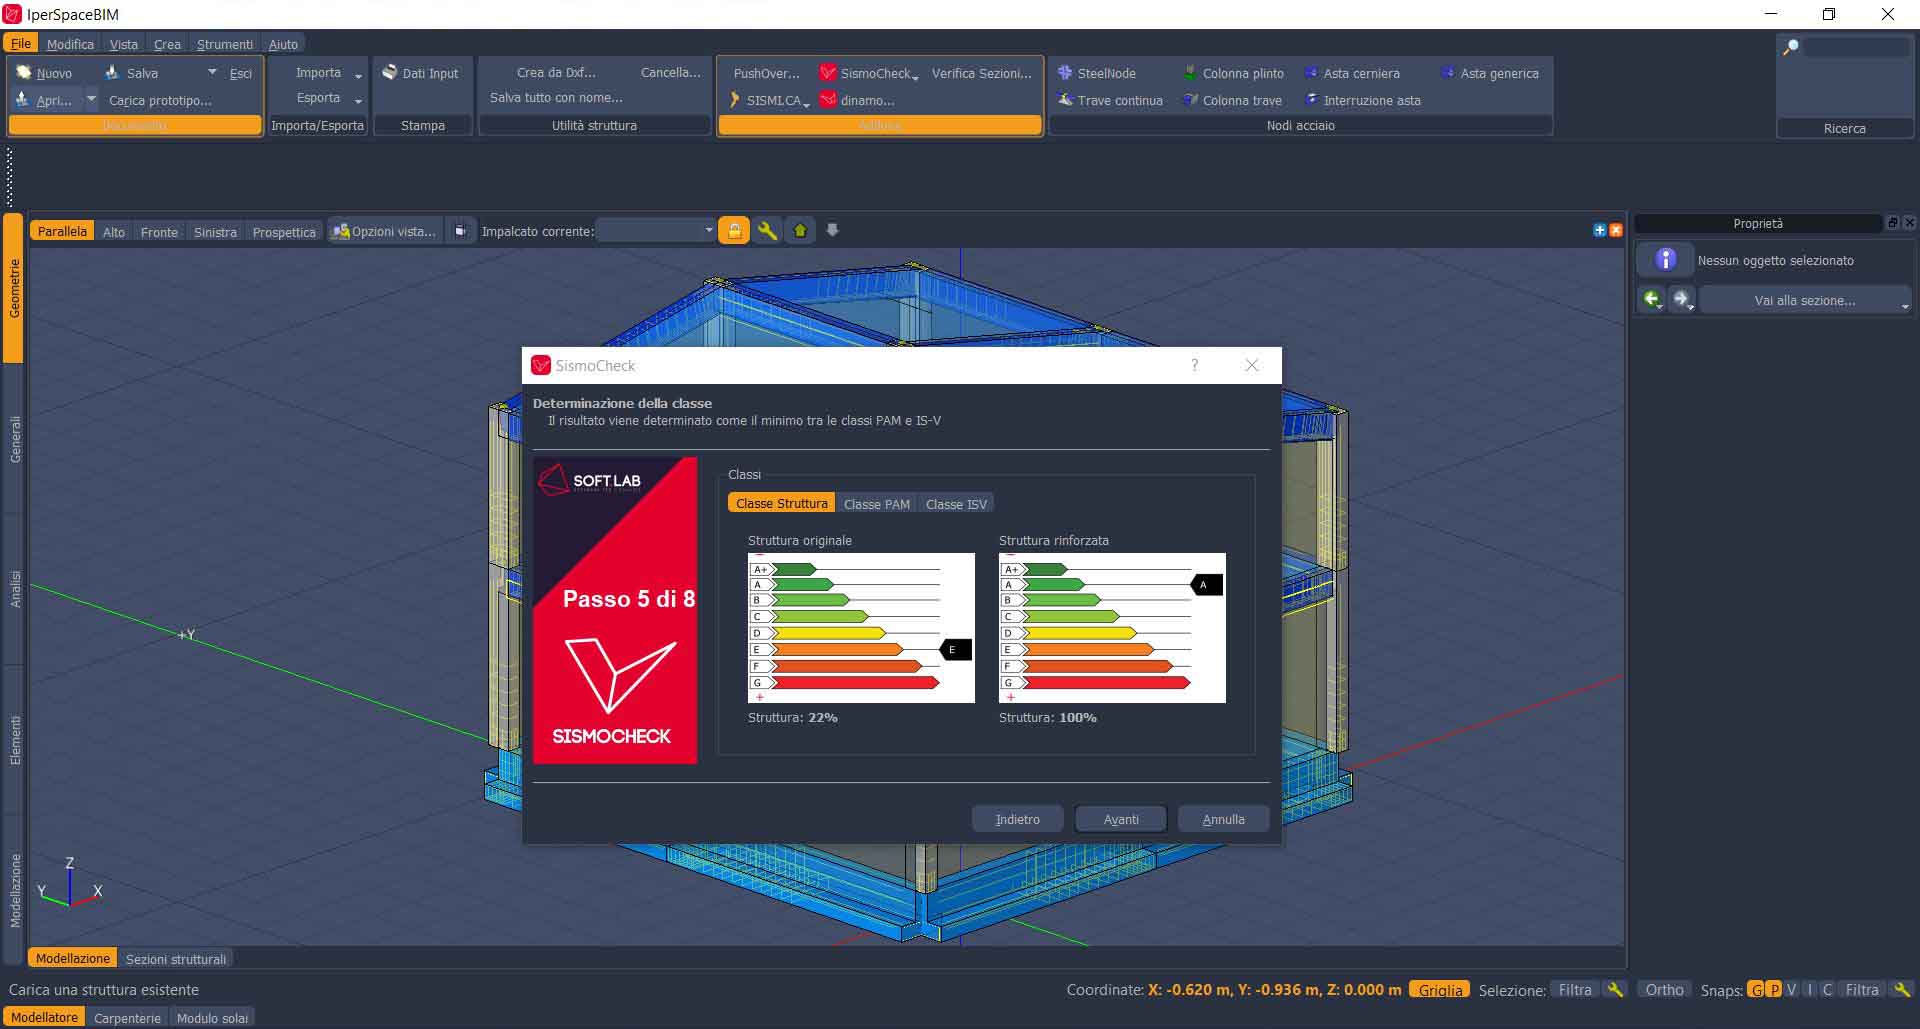Select the Interruzione asta icon
1920x1029 pixels.
tap(1311, 100)
